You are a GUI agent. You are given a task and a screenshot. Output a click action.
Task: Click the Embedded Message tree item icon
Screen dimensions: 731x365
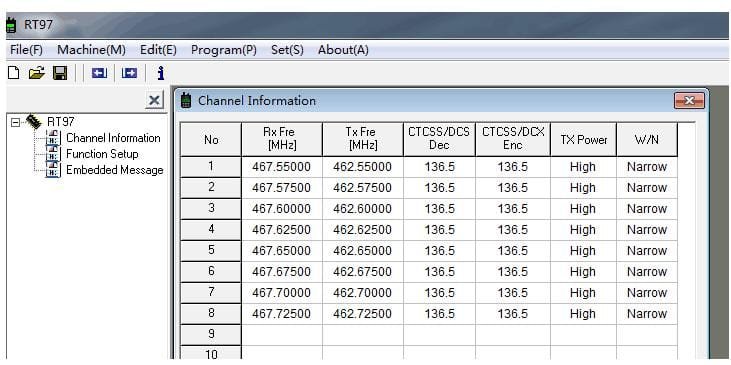[54, 170]
